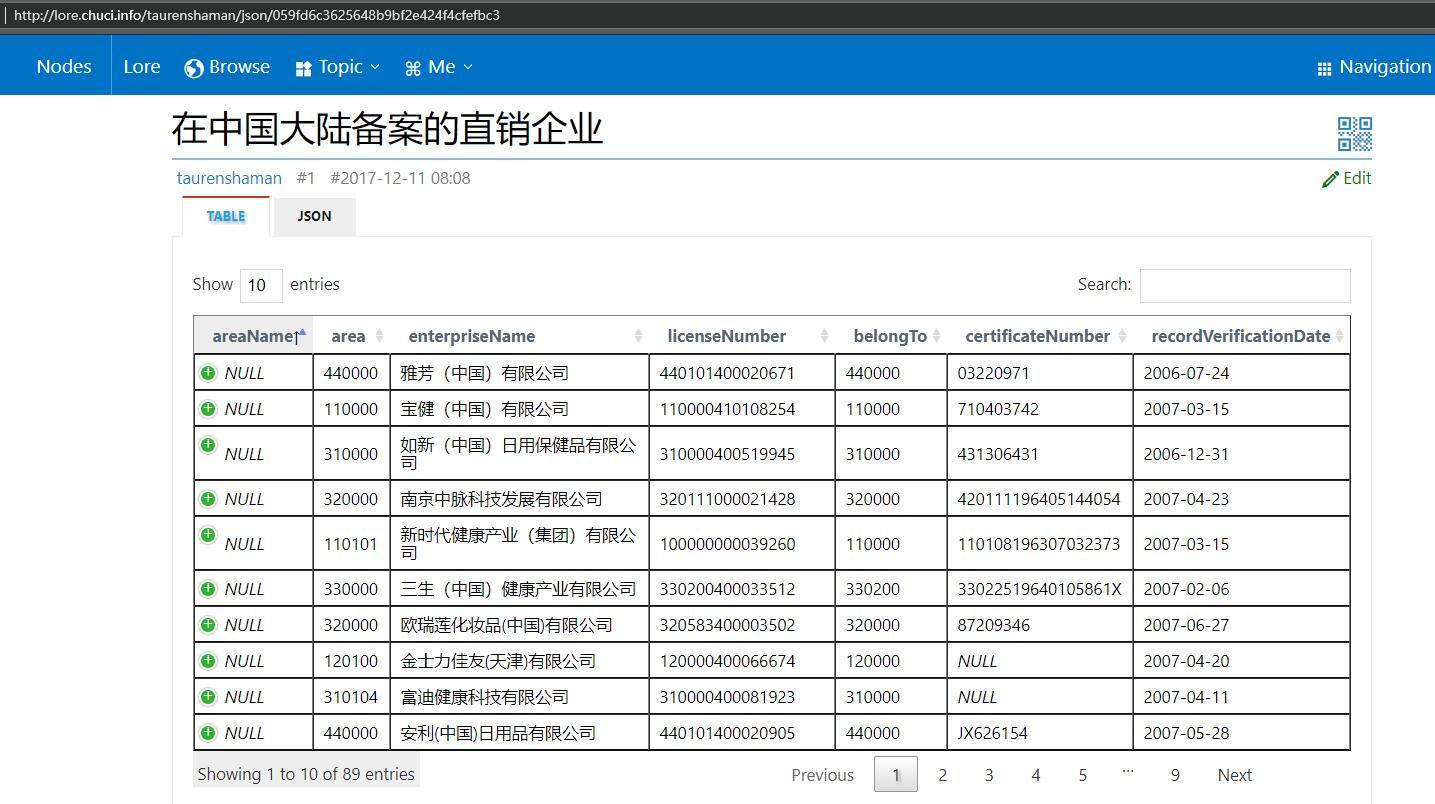Open the QR code icon

[x=1355, y=133]
